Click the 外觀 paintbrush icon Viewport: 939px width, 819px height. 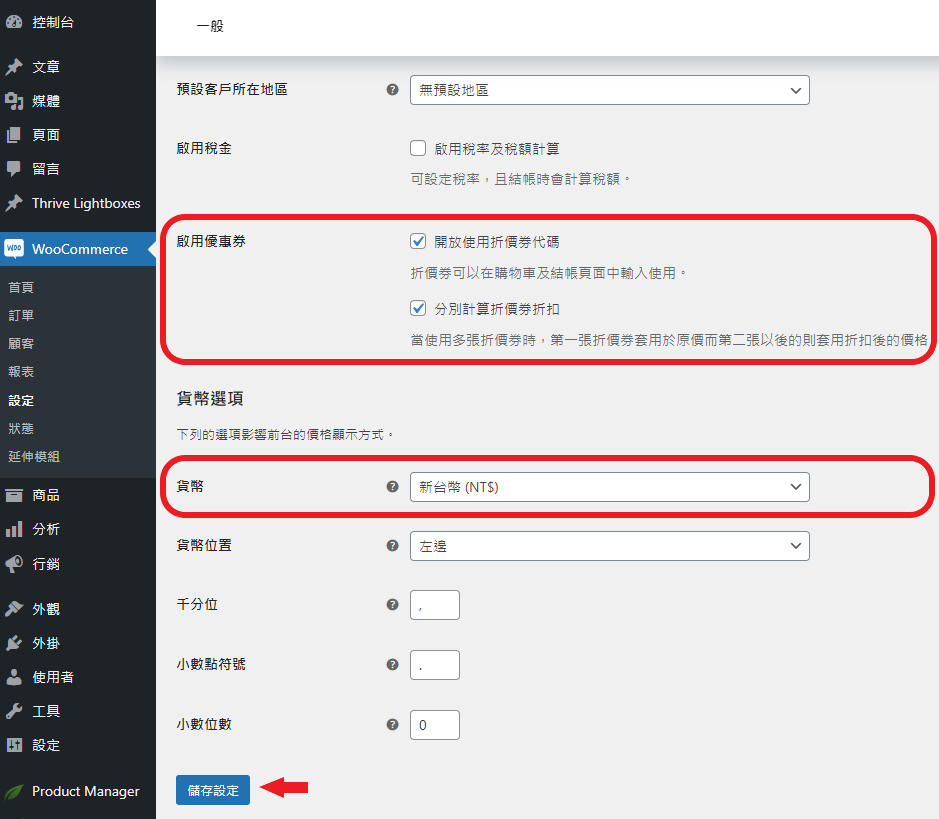pos(14,609)
